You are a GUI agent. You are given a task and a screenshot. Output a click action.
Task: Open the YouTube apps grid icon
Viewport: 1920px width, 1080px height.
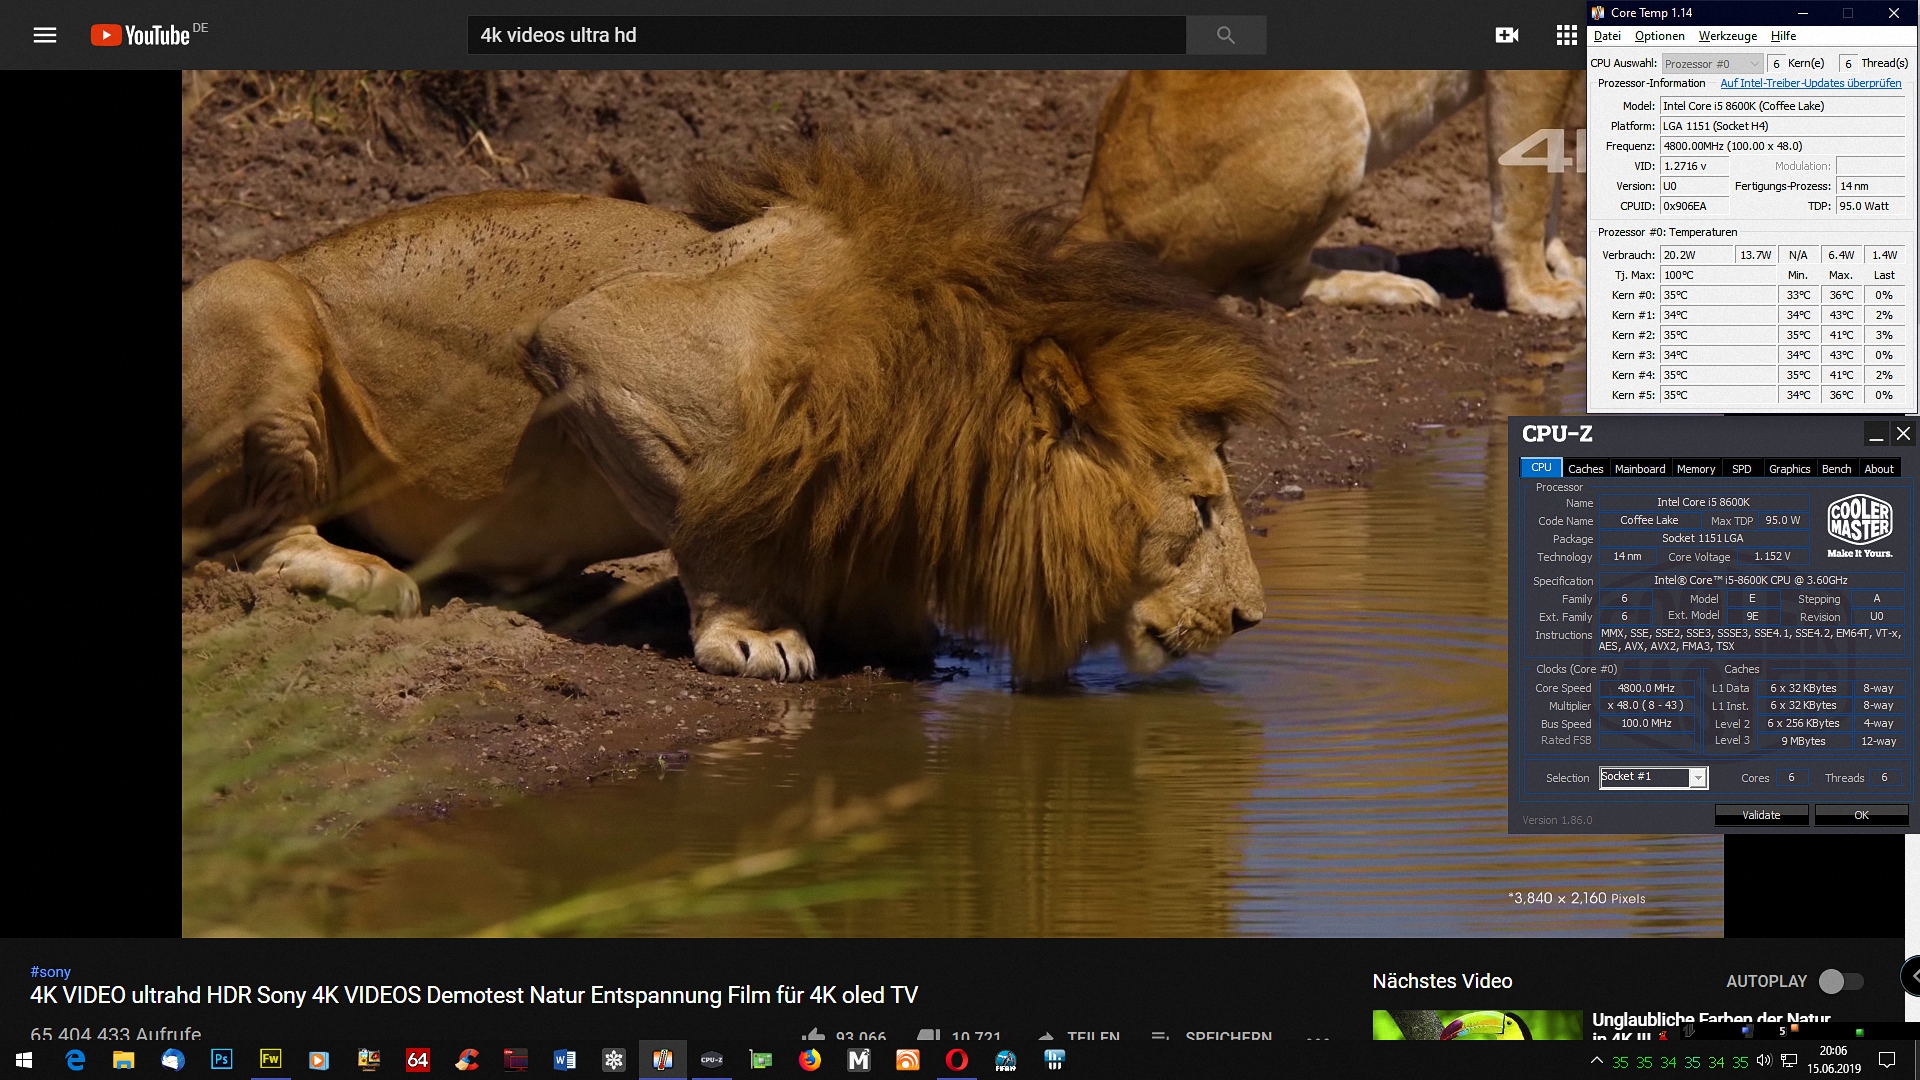coord(1566,35)
